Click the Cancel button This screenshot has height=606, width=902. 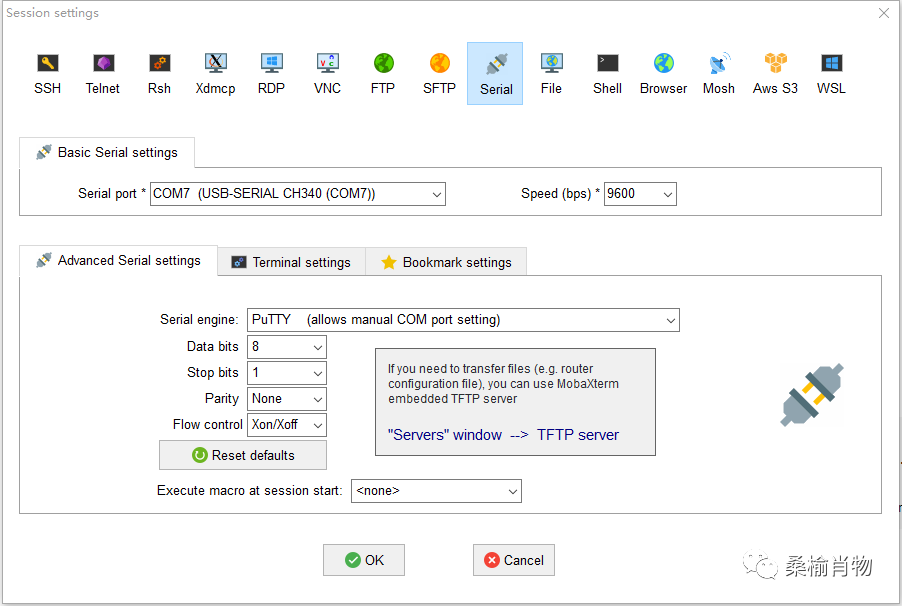coord(514,560)
